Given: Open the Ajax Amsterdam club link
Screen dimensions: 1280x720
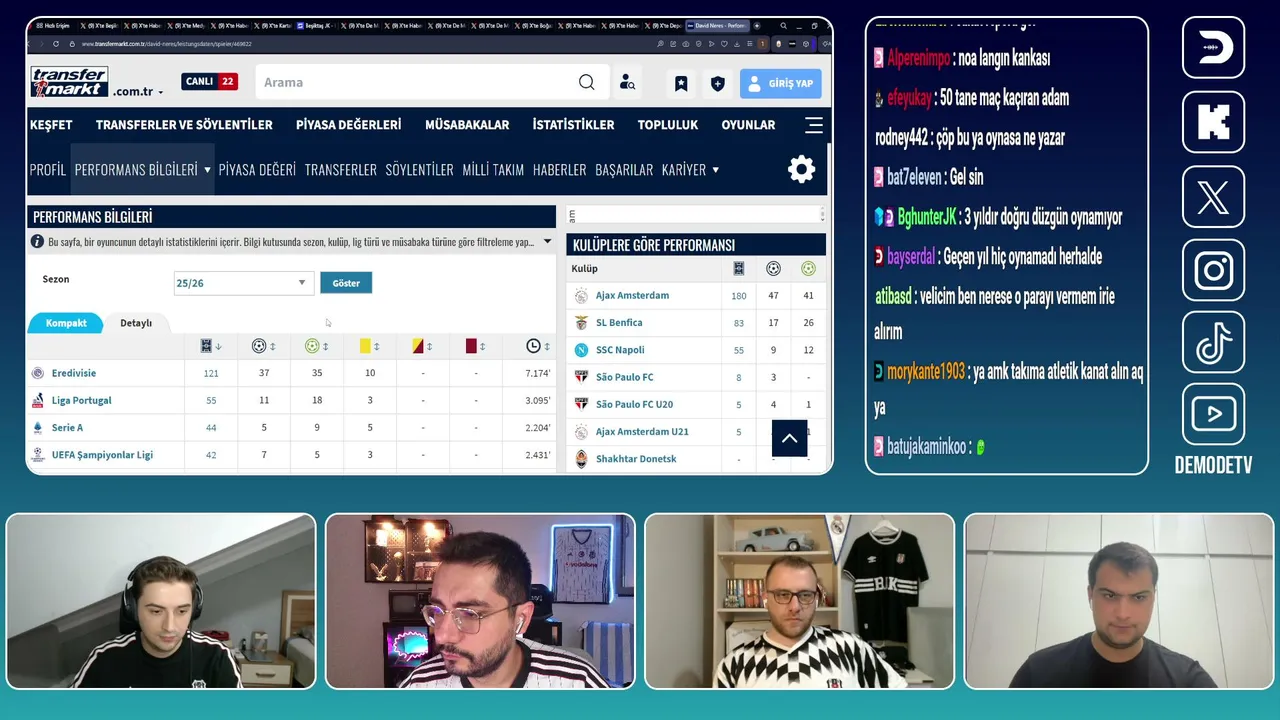Looking at the screenshot, I should coord(632,296).
